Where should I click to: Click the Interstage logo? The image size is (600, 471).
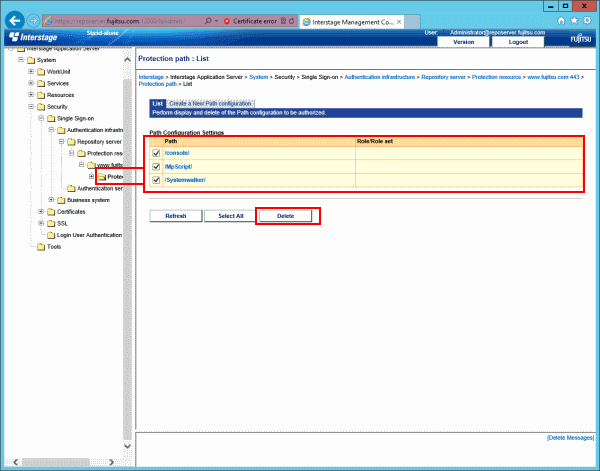point(33,37)
